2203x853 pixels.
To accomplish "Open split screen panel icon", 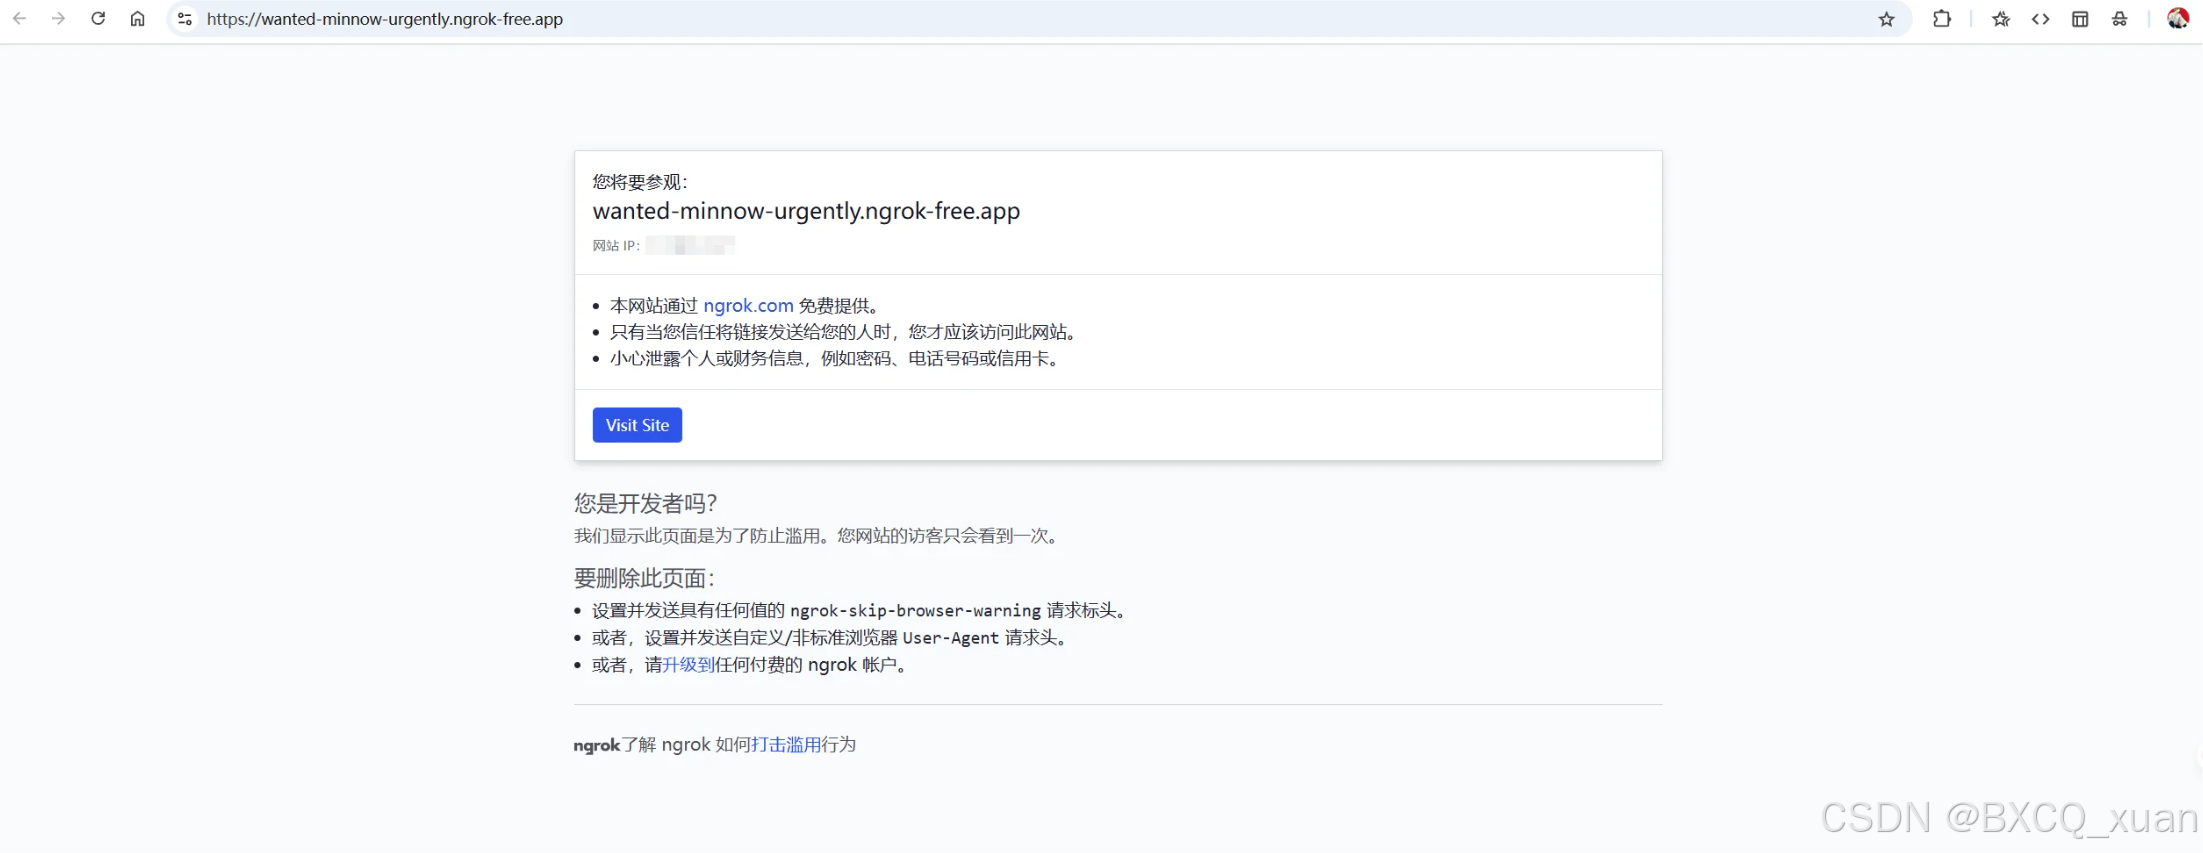I will 2080,19.
